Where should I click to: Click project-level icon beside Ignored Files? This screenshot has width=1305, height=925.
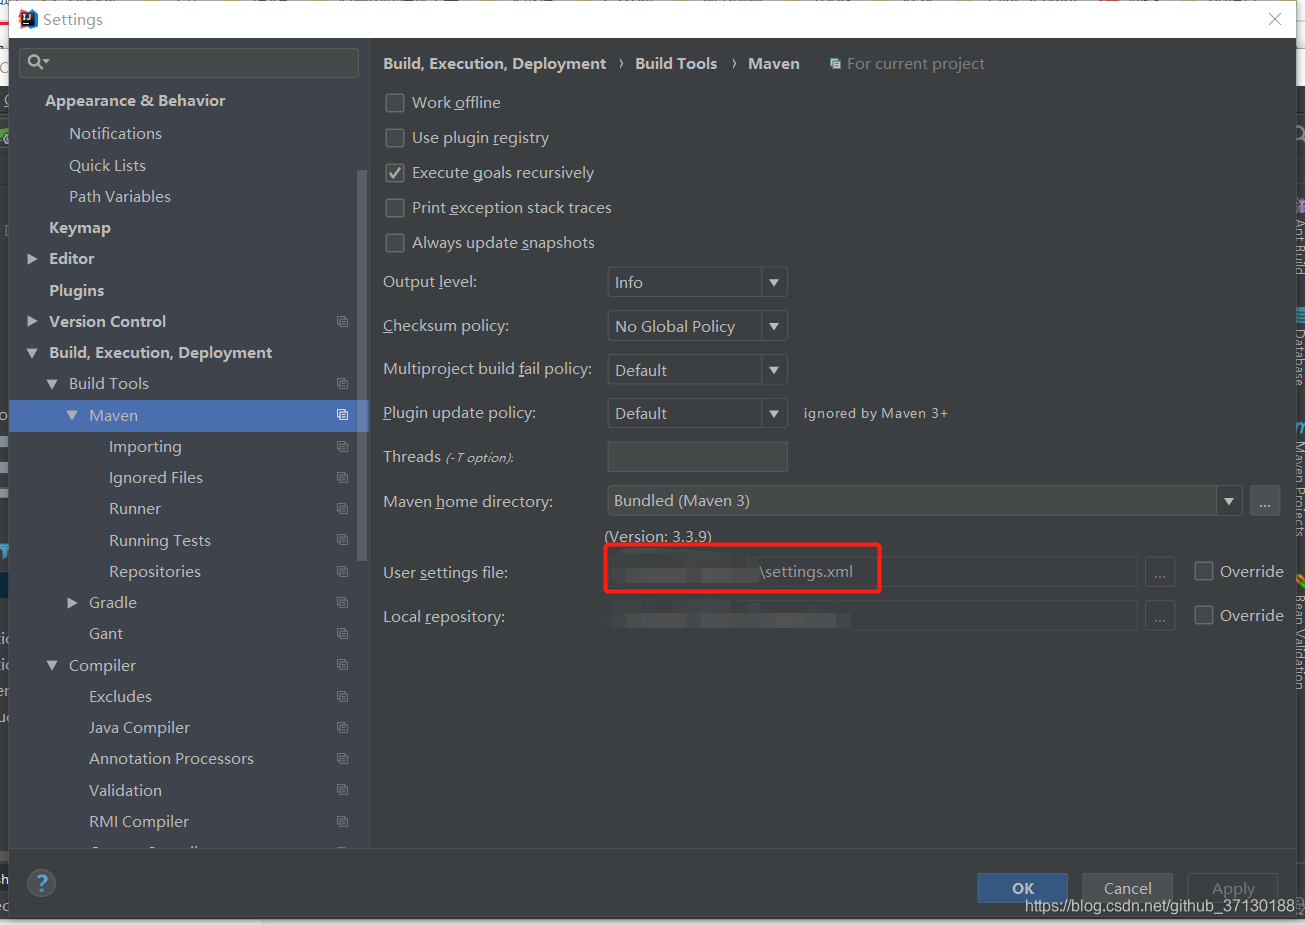[x=342, y=477]
